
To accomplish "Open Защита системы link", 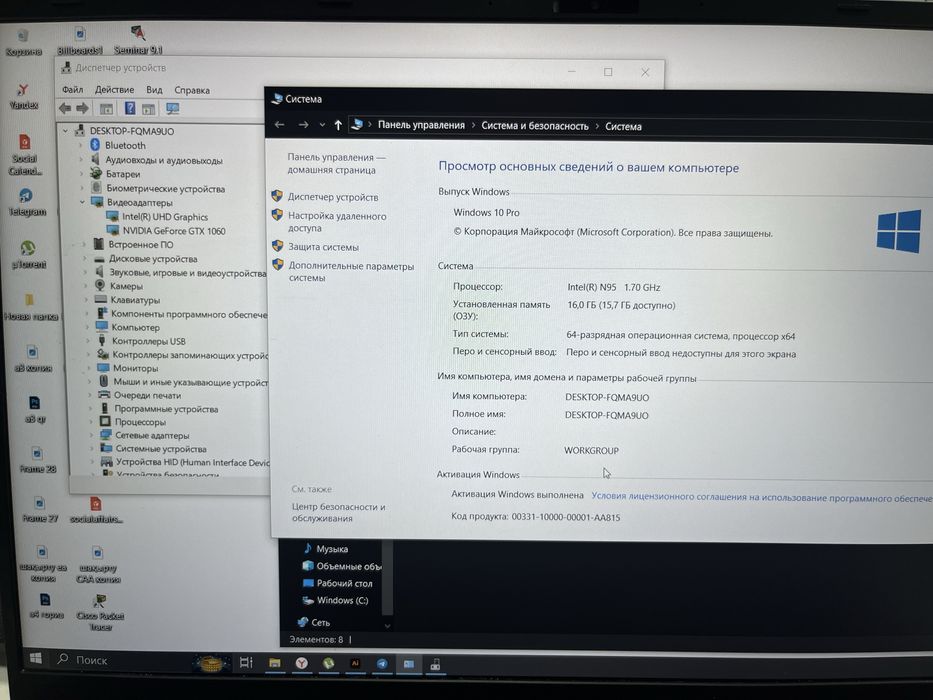I will click(x=324, y=246).
